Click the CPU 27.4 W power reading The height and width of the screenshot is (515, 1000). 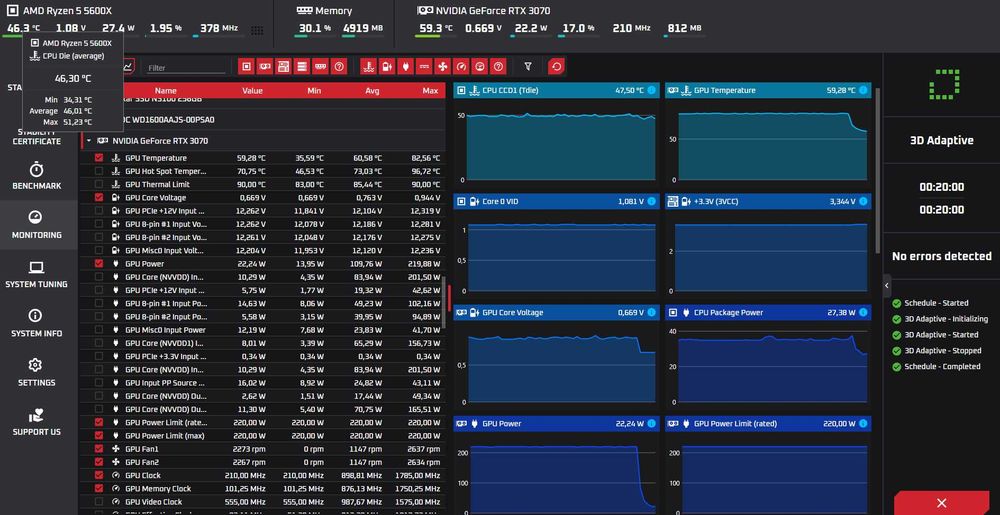118,28
